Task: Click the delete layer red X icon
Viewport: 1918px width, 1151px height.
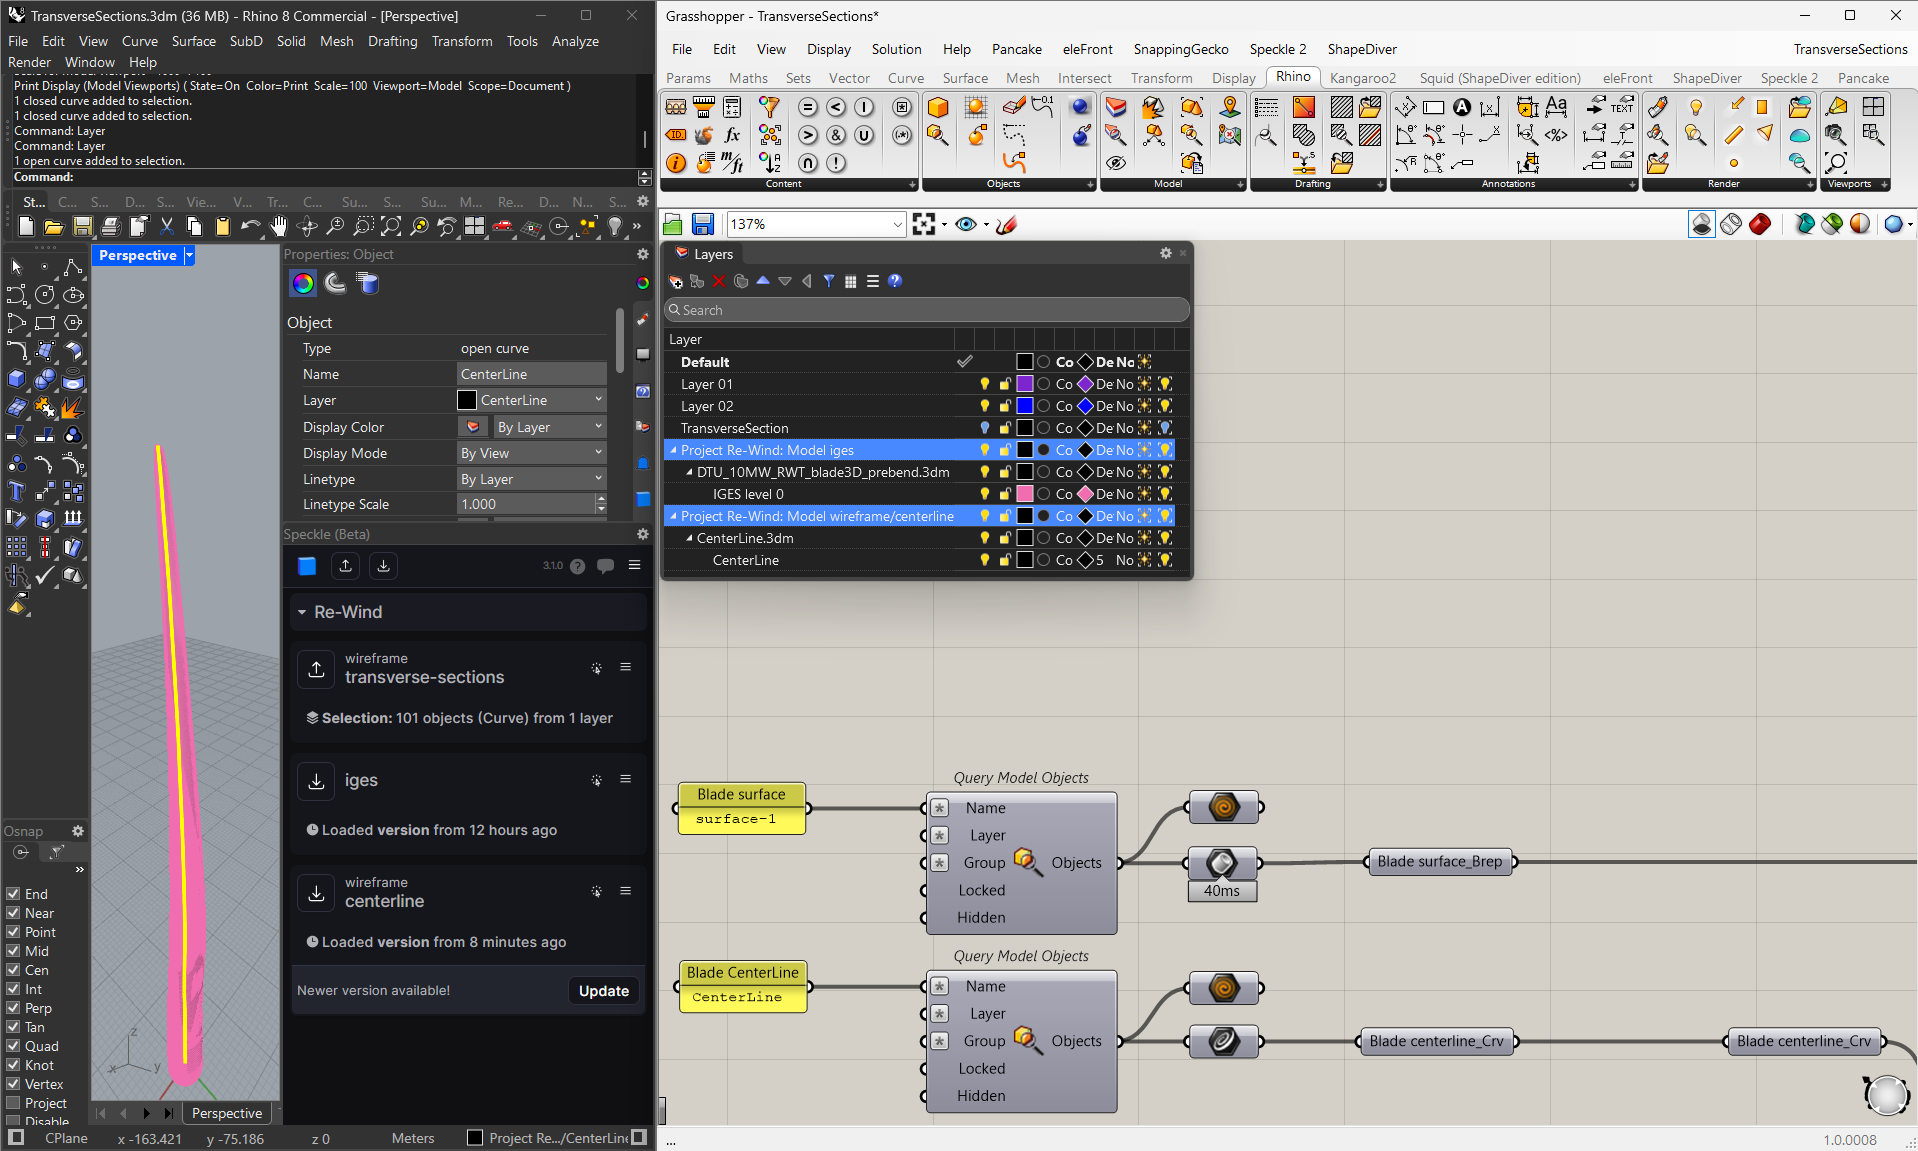Action: point(719,281)
